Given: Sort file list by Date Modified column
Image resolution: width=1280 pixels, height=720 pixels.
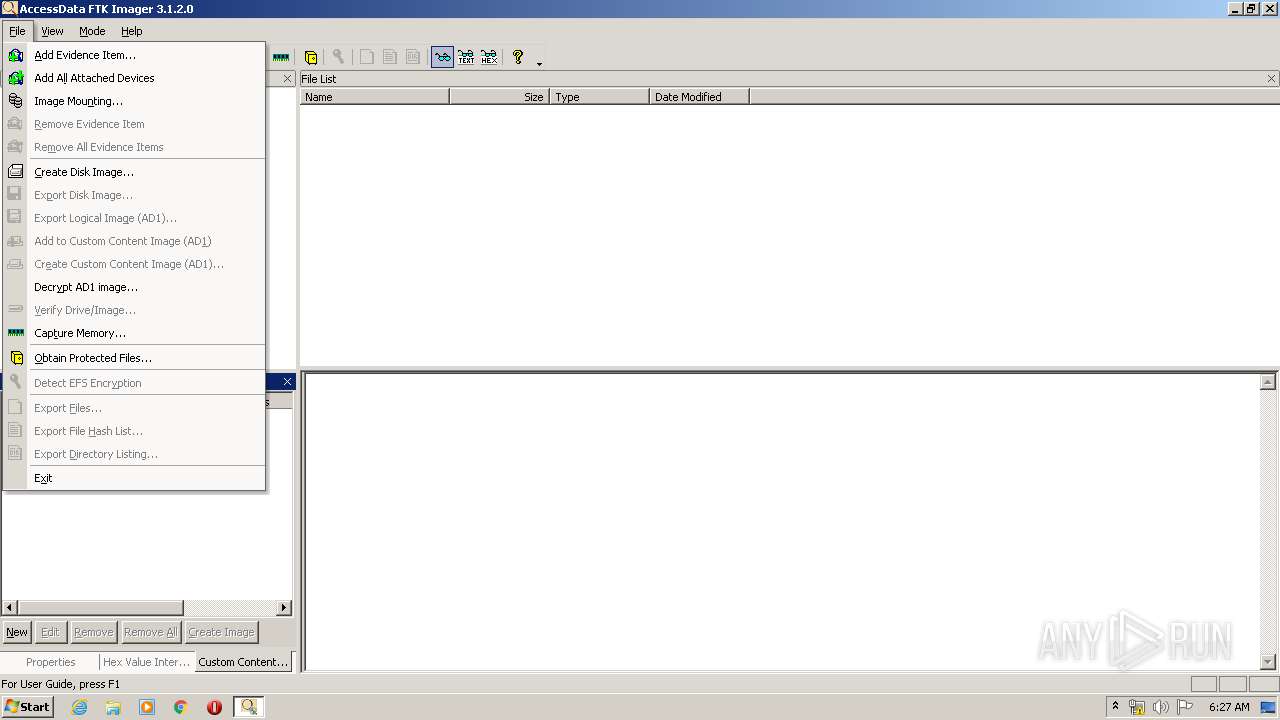Looking at the screenshot, I should tap(699, 97).
